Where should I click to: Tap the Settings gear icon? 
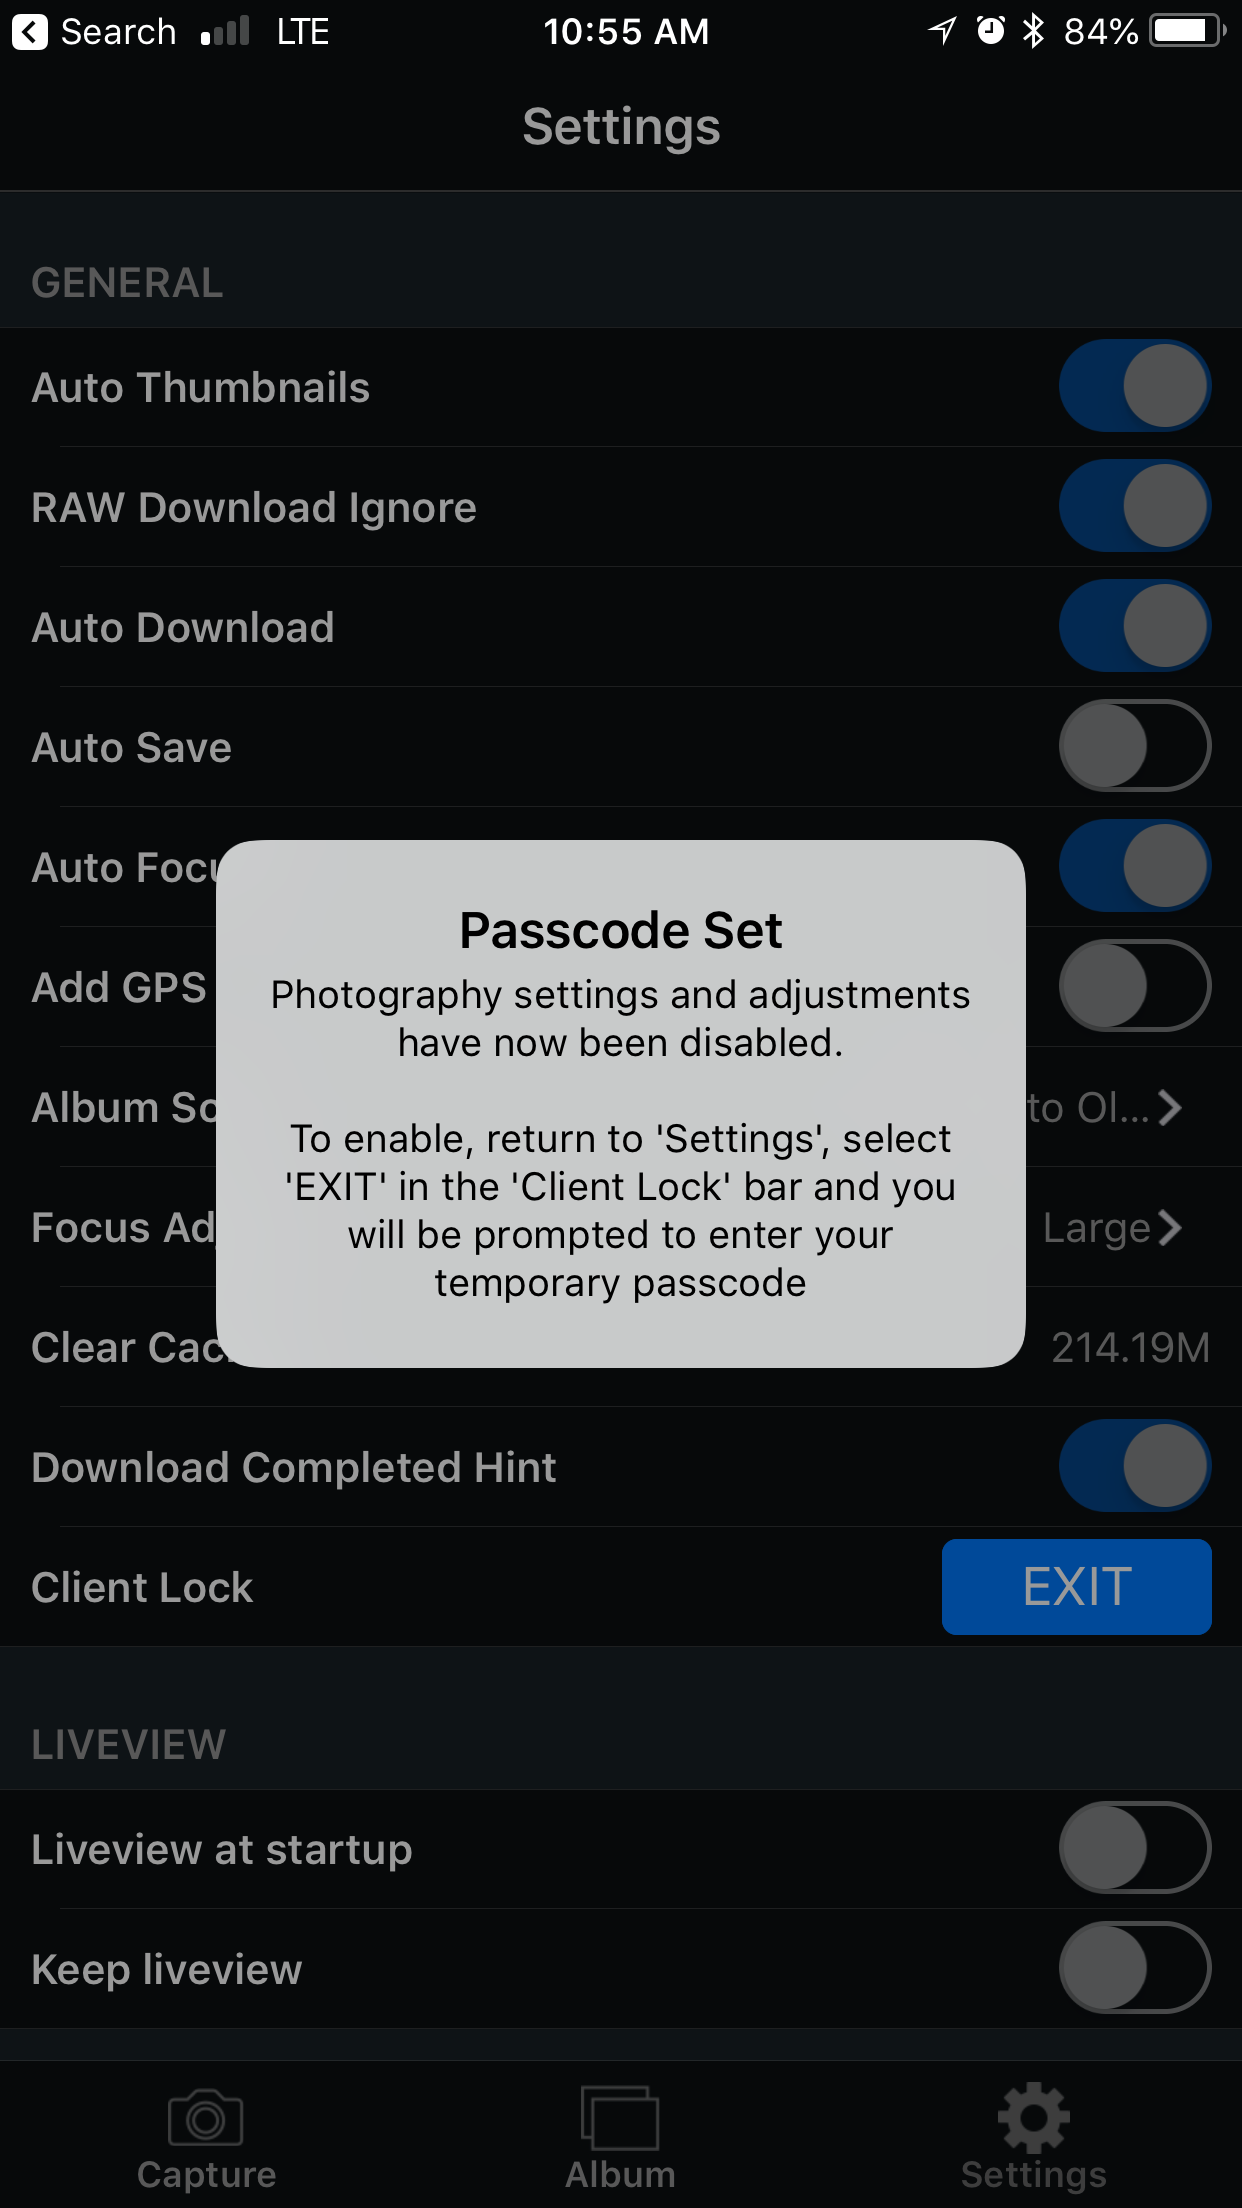tap(1034, 2117)
